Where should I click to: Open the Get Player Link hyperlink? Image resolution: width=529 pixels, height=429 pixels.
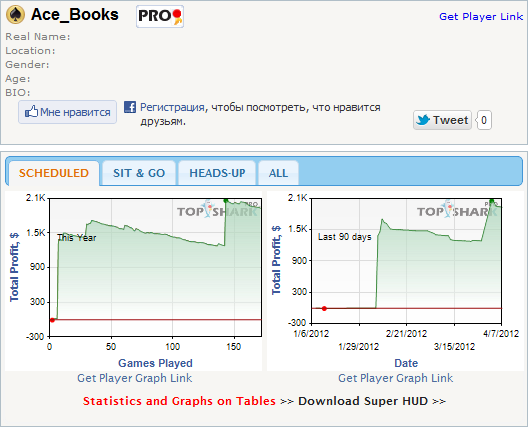[481, 17]
